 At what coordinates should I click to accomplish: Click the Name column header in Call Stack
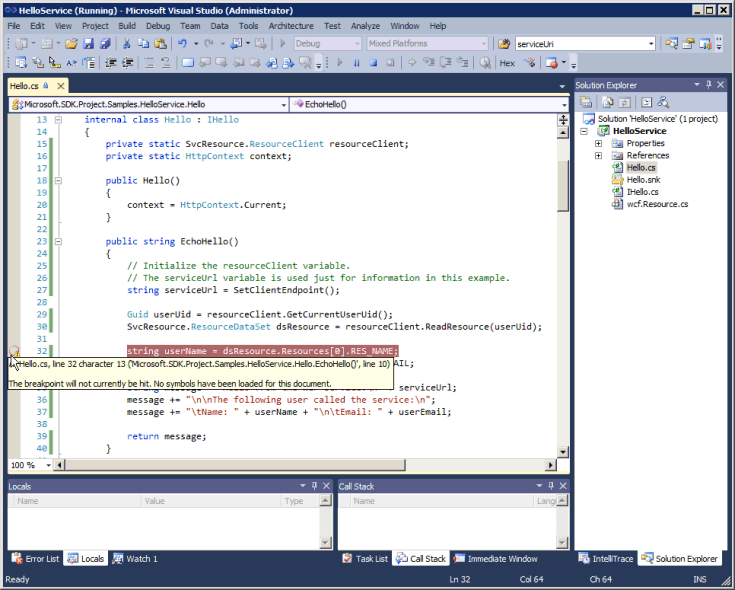click(442, 501)
